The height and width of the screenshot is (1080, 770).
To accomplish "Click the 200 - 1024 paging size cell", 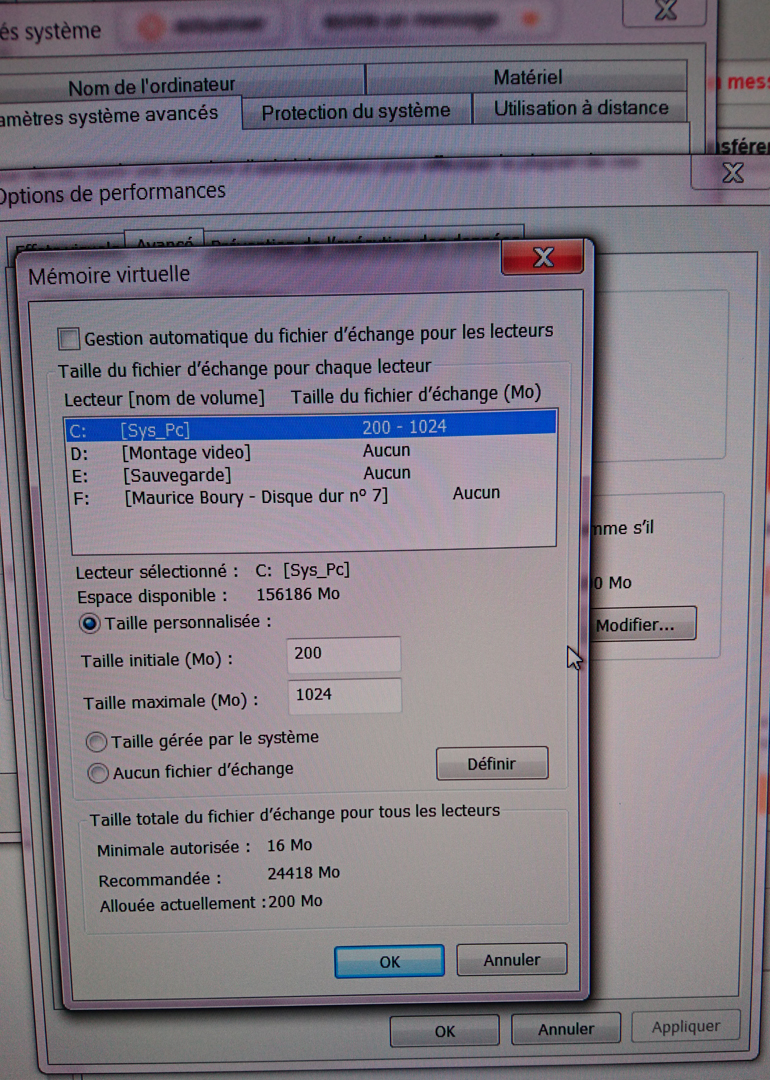I will coord(404,427).
